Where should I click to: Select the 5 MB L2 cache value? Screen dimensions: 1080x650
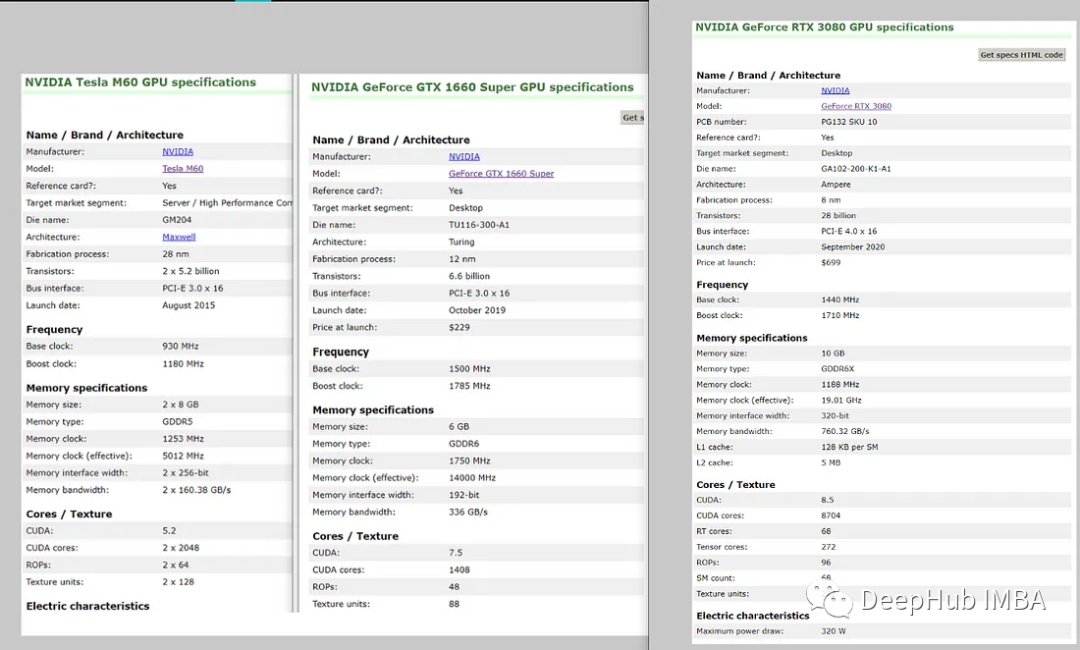(831, 463)
